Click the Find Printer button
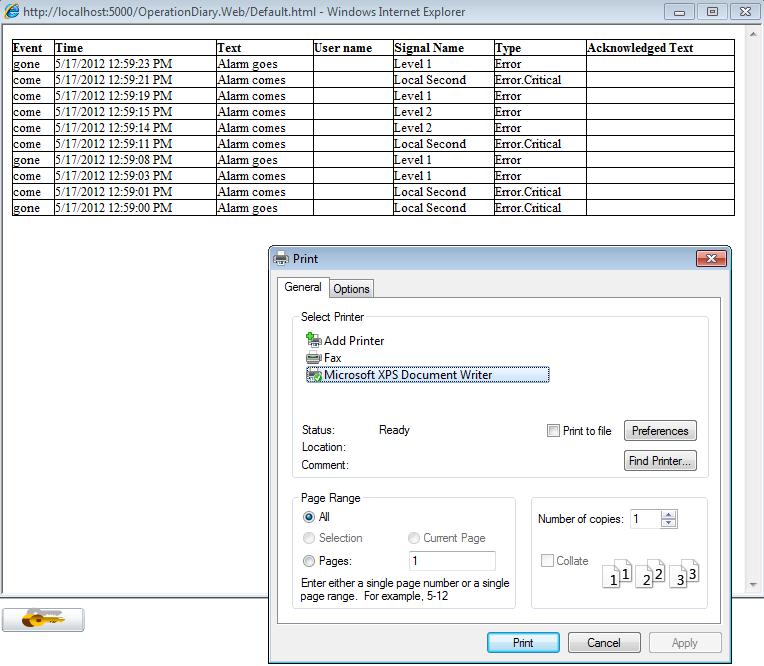 point(660,461)
